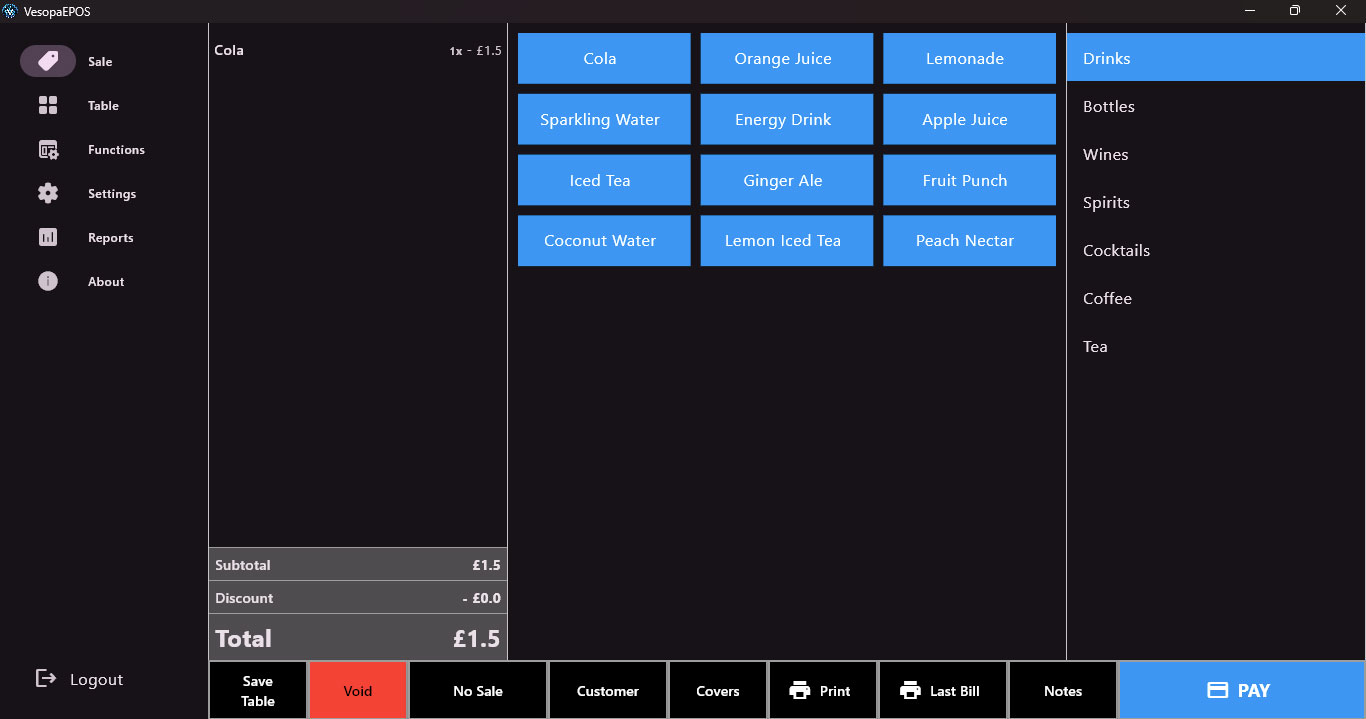Select the Cola line in the order list
Viewport: 1366px width, 719px height.
[x=358, y=50]
